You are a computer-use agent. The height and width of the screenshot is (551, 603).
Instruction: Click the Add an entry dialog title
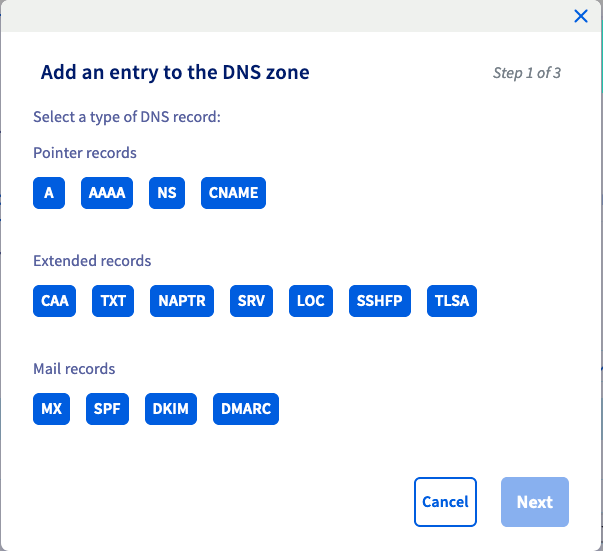coord(175,72)
